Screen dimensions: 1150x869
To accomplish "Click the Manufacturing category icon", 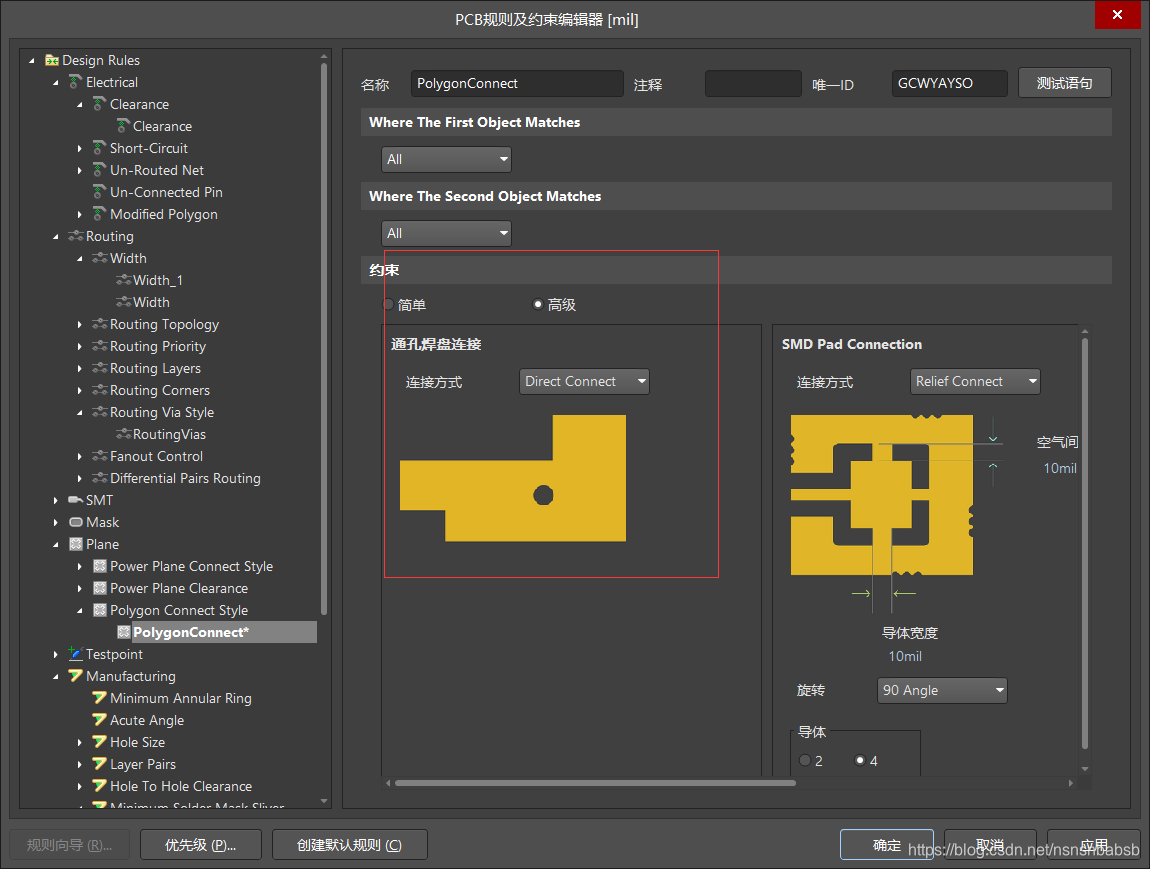I will click(x=76, y=675).
